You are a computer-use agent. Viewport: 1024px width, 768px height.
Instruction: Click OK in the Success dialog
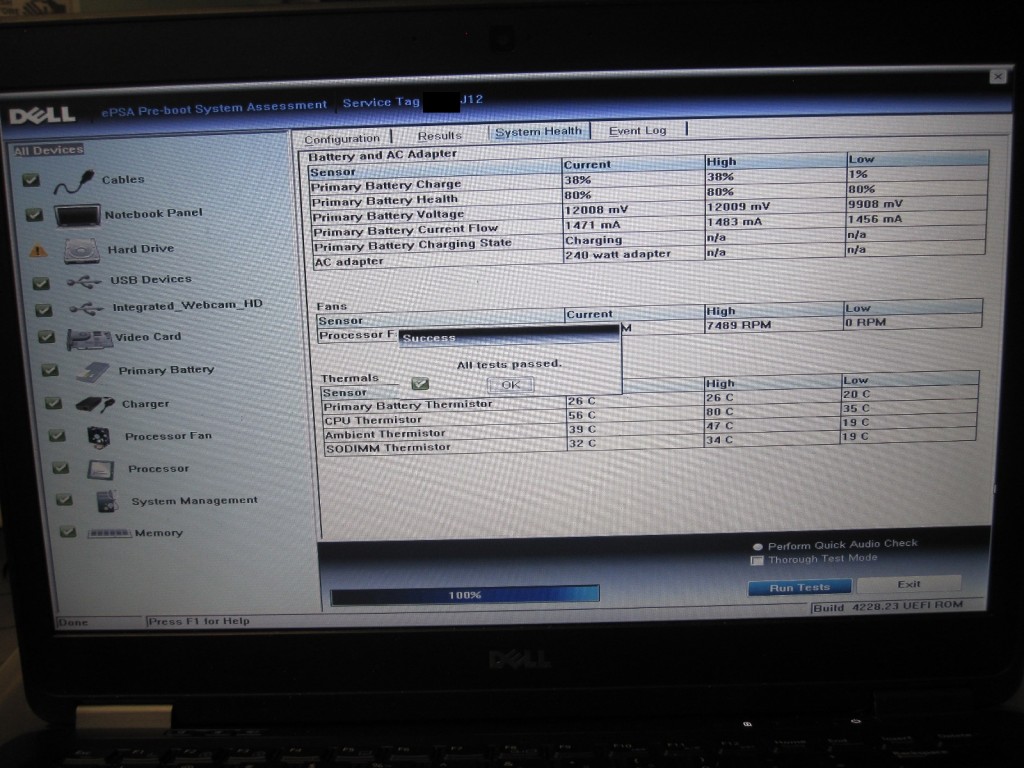coord(511,385)
